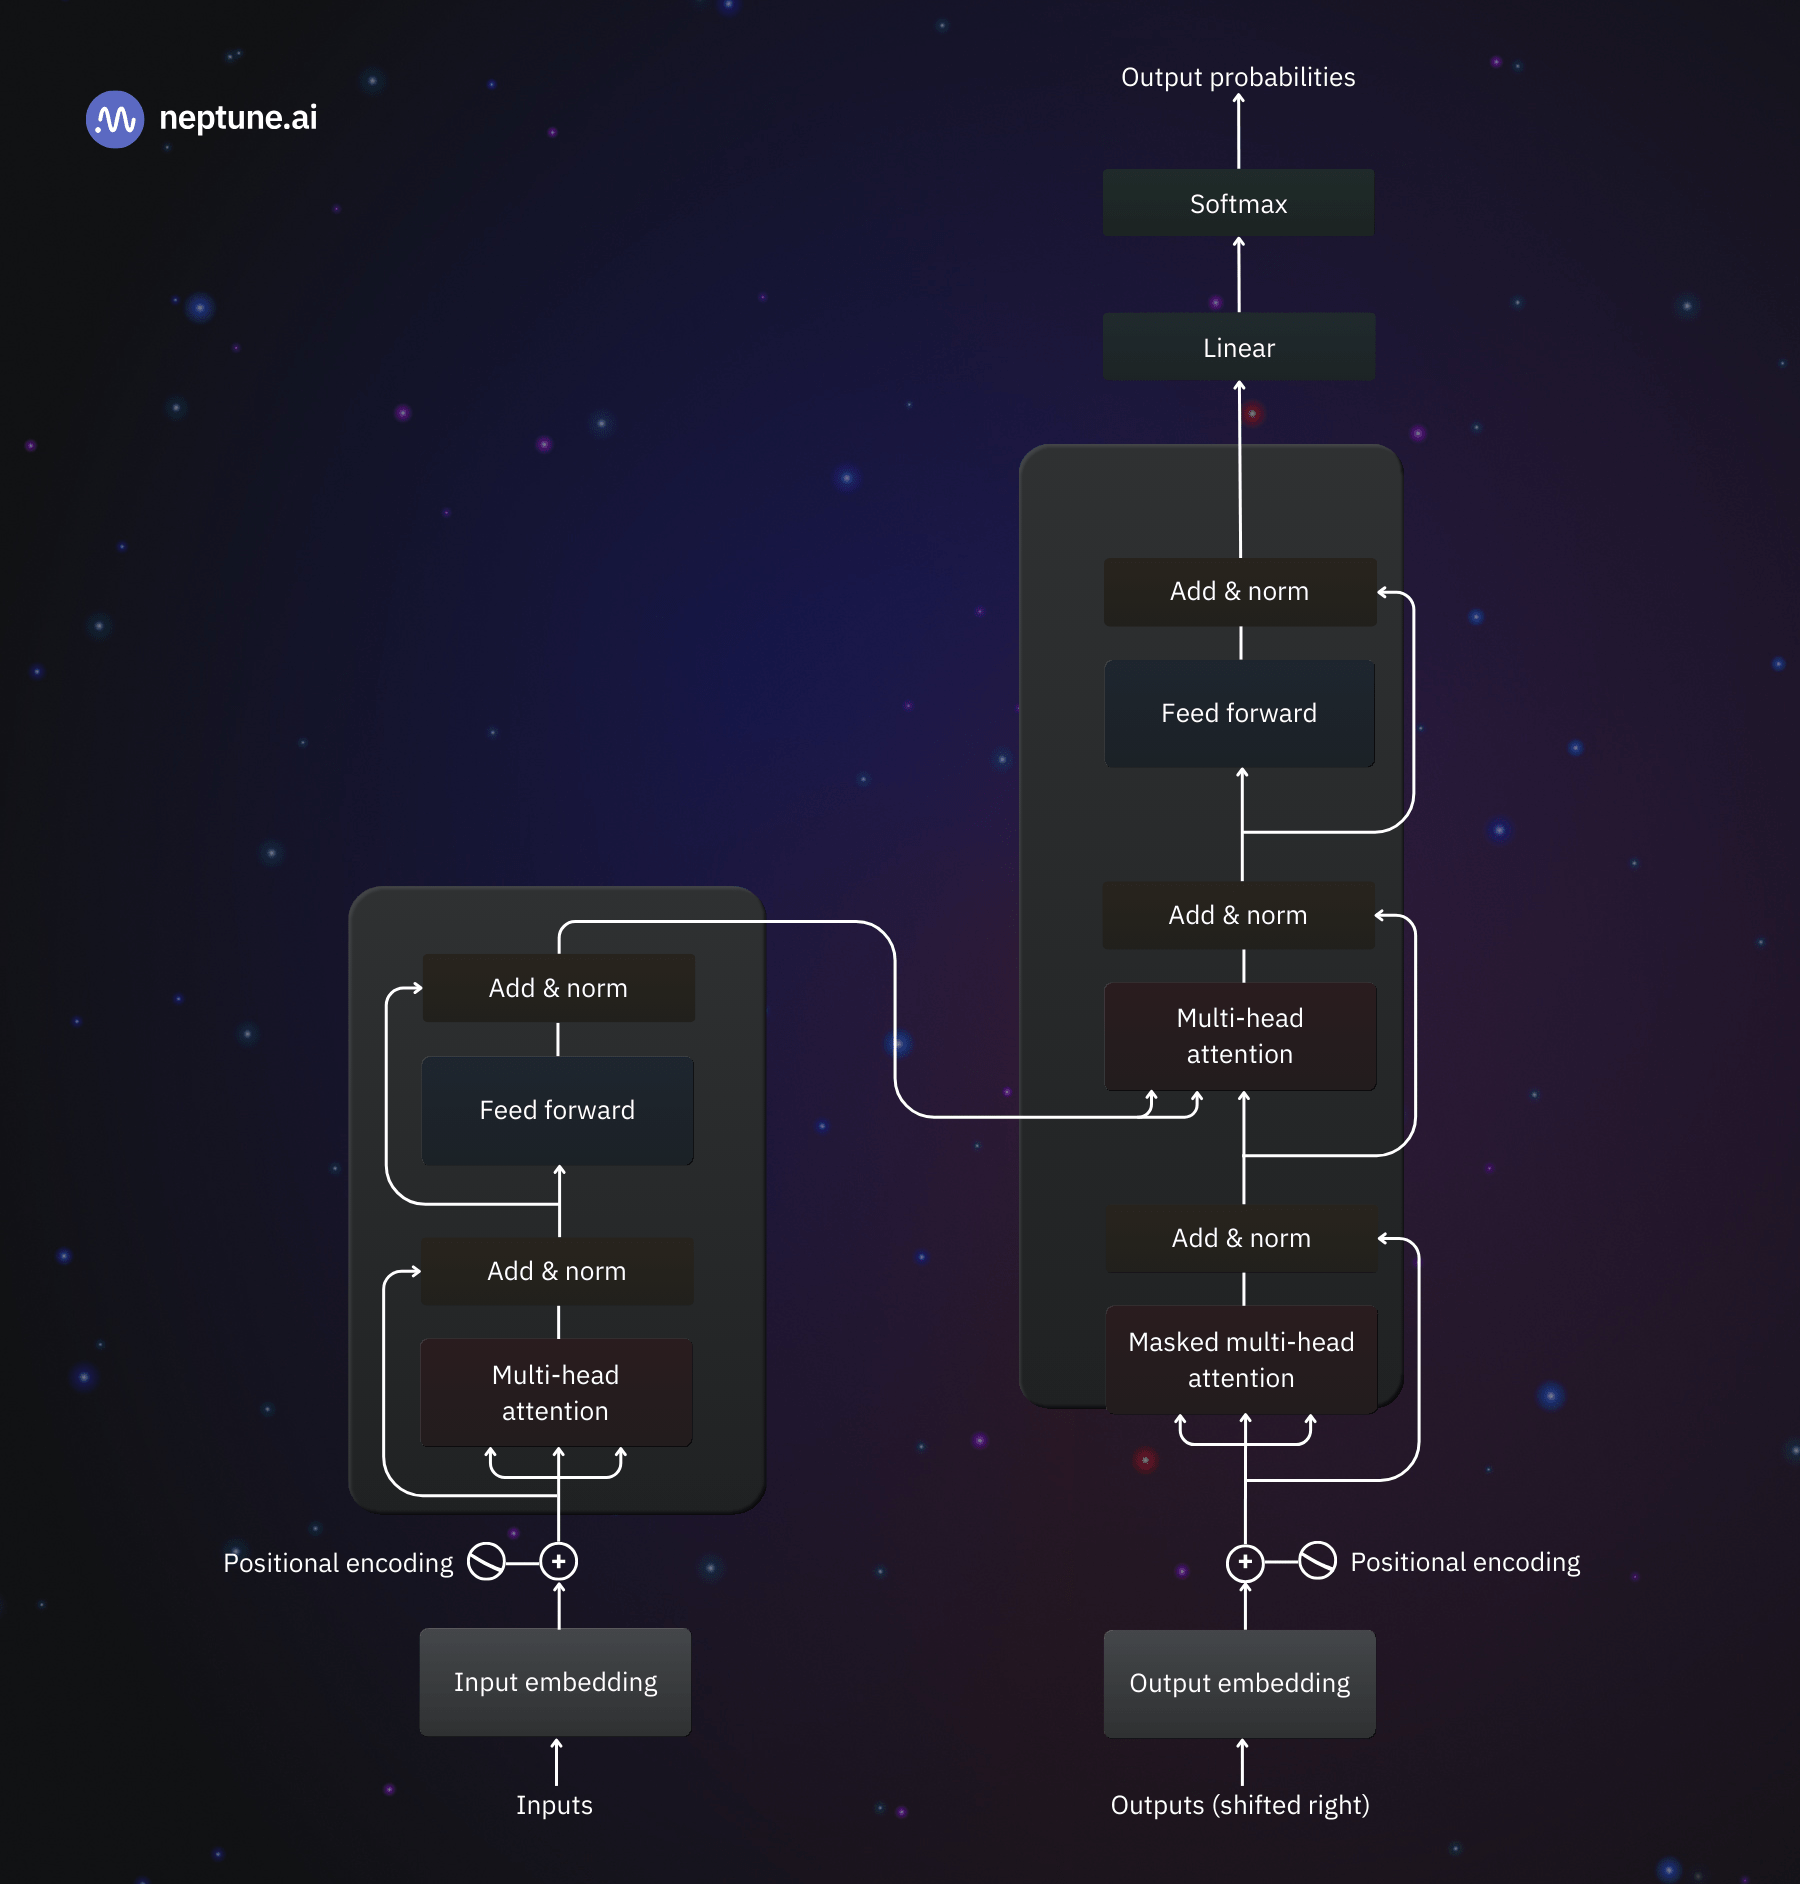Click the Input embedding block

coord(555,1683)
